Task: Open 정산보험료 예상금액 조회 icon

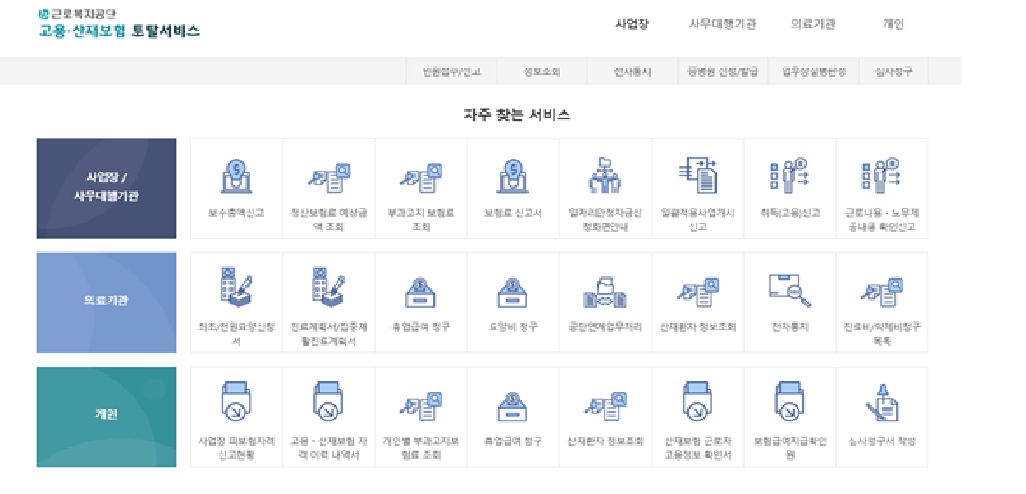Action: [x=328, y=178]
